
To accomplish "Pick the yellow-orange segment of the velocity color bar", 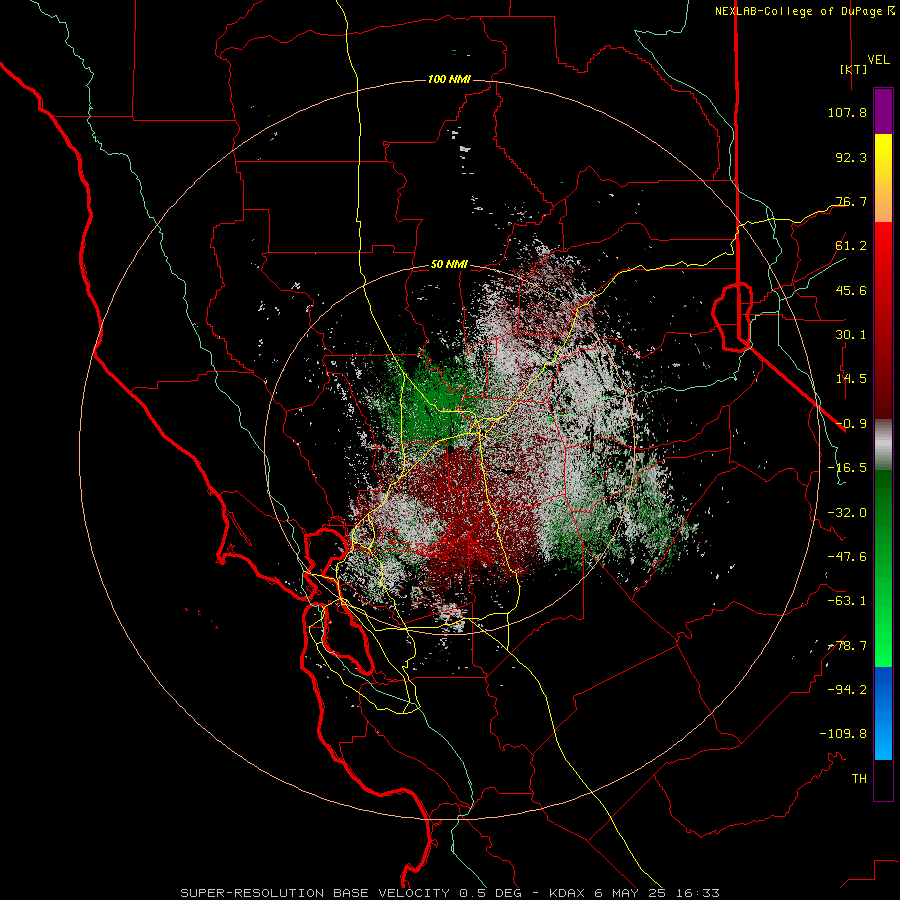I will click(883, 178).
